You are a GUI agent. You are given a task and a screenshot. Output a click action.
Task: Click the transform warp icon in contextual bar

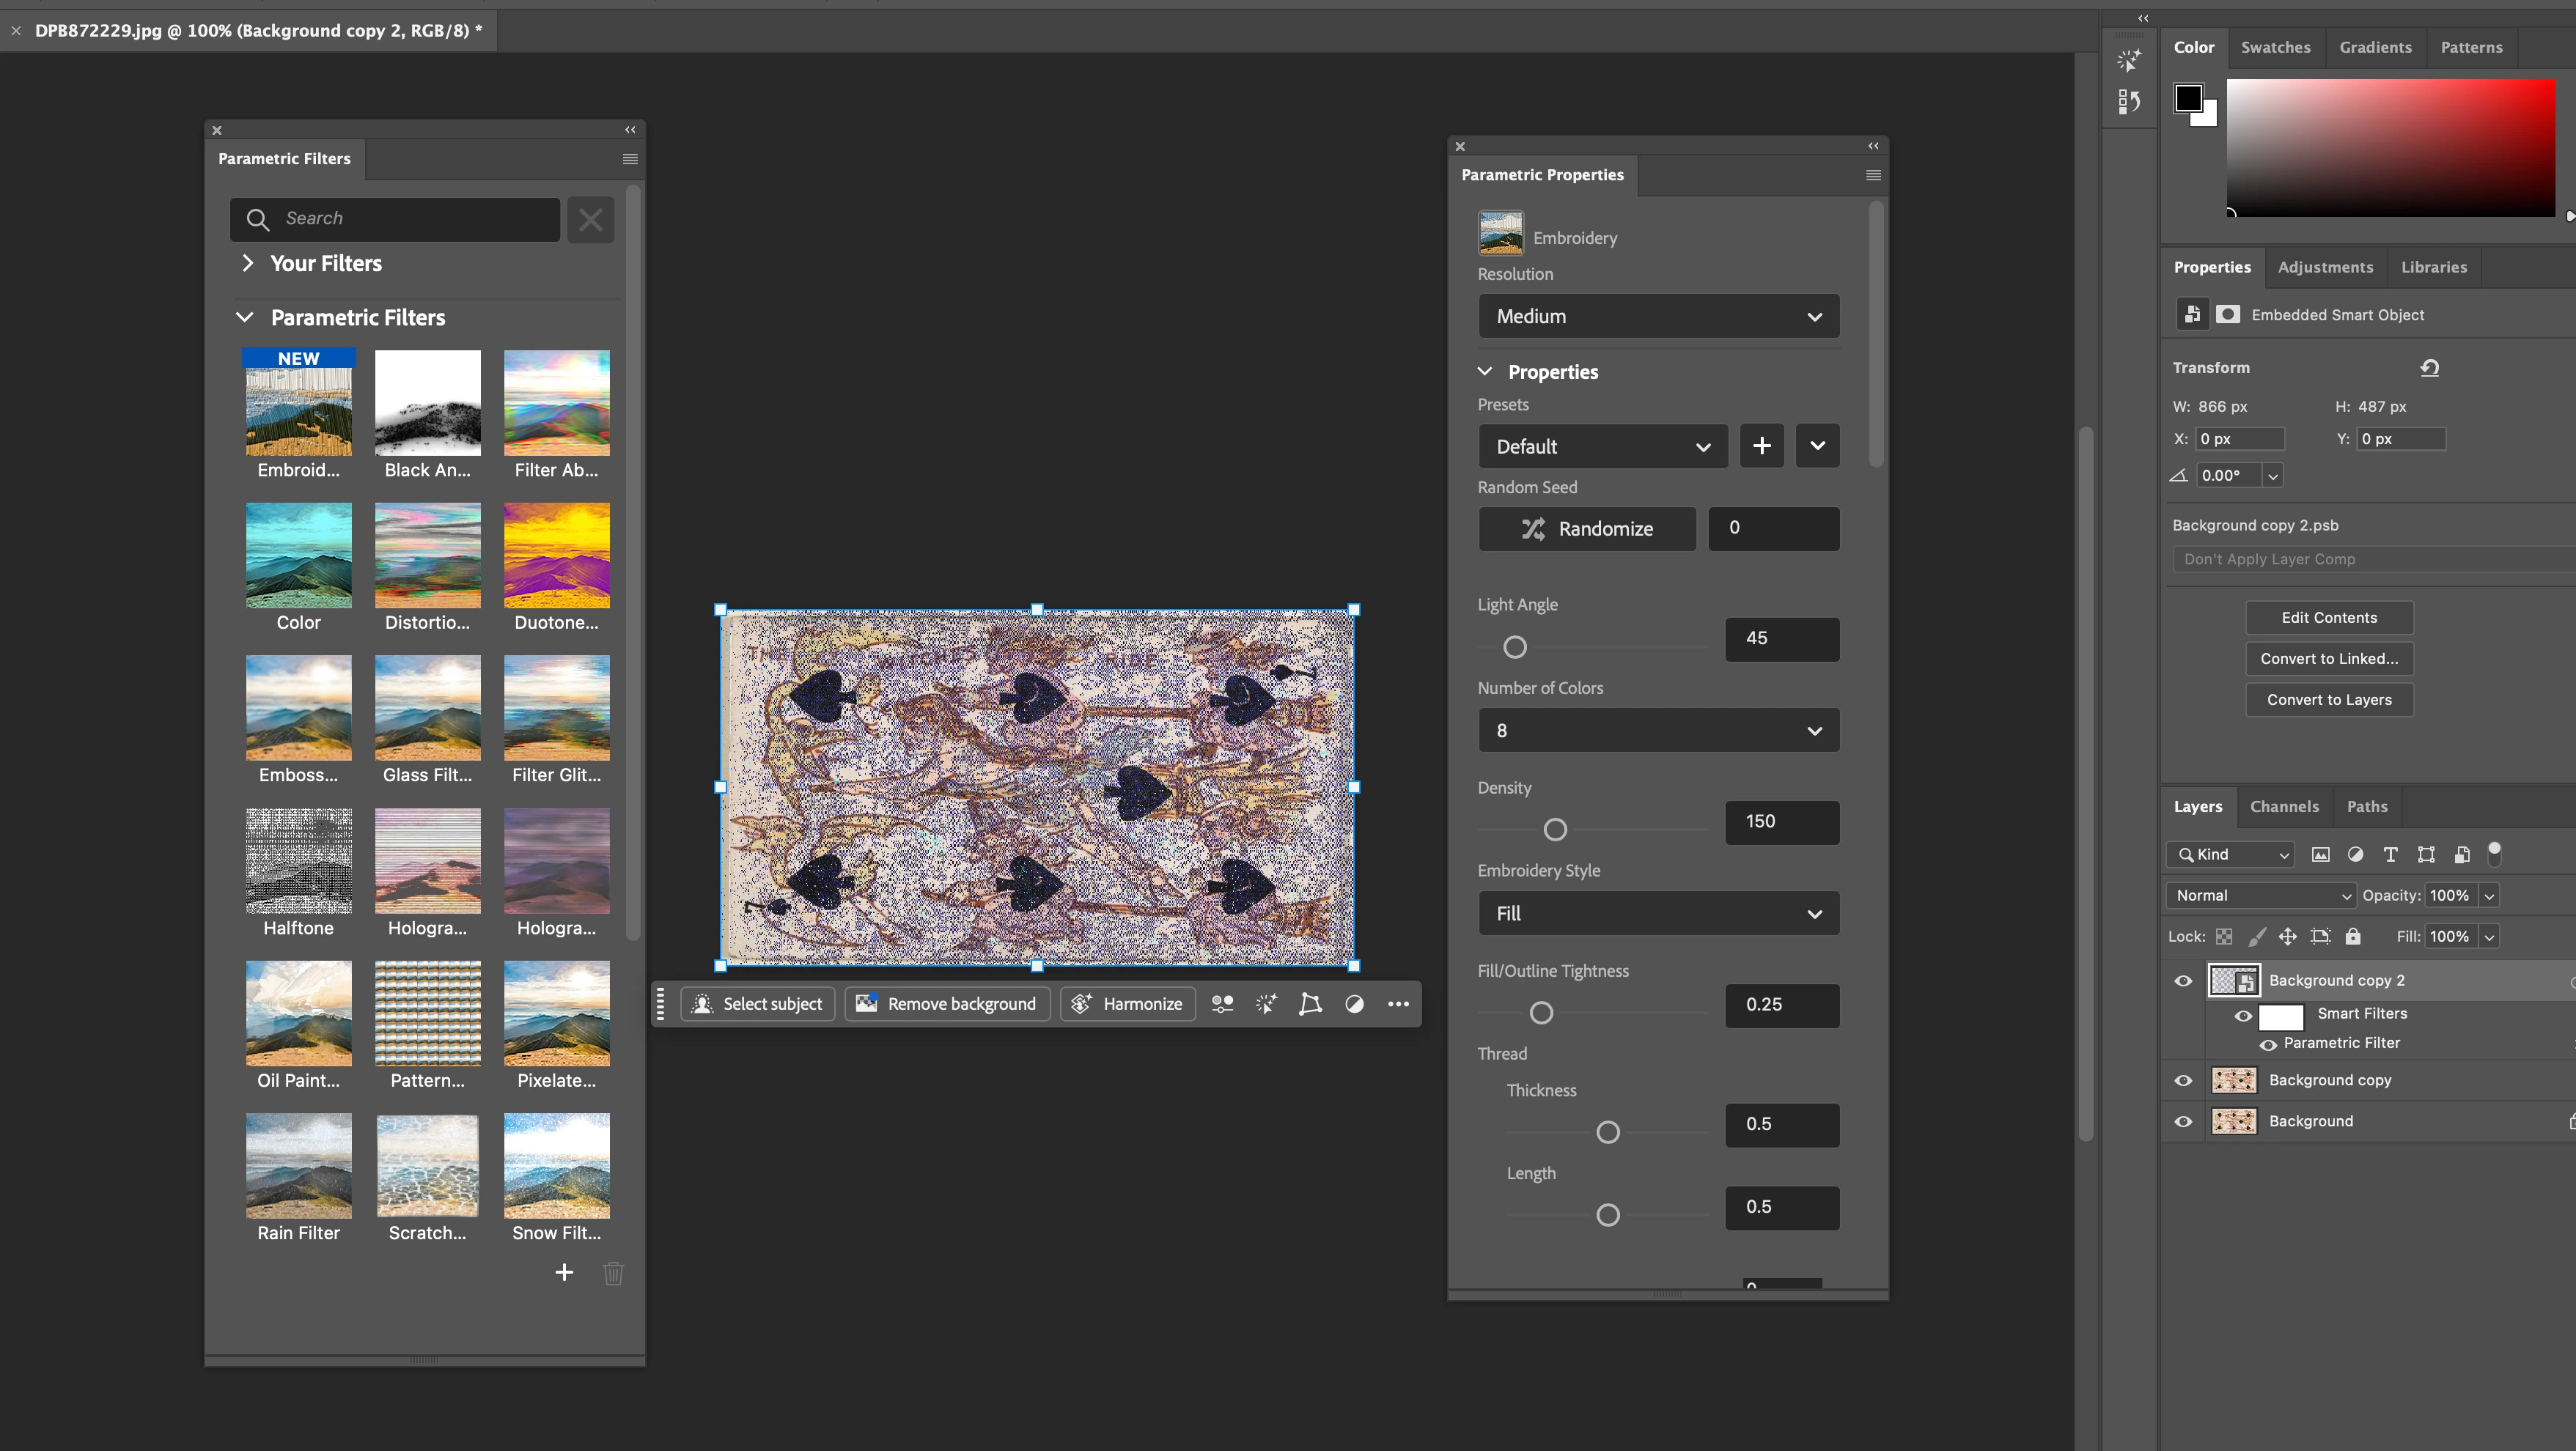[x=1310, y=1004]
